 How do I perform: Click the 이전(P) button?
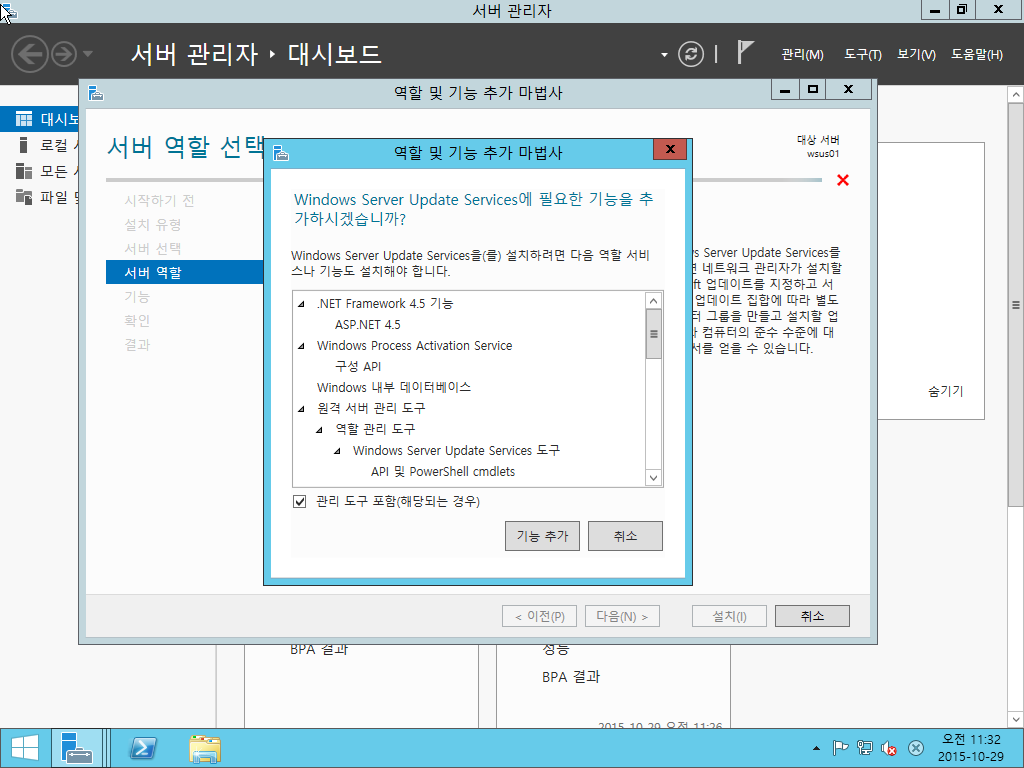pos(539,616)
